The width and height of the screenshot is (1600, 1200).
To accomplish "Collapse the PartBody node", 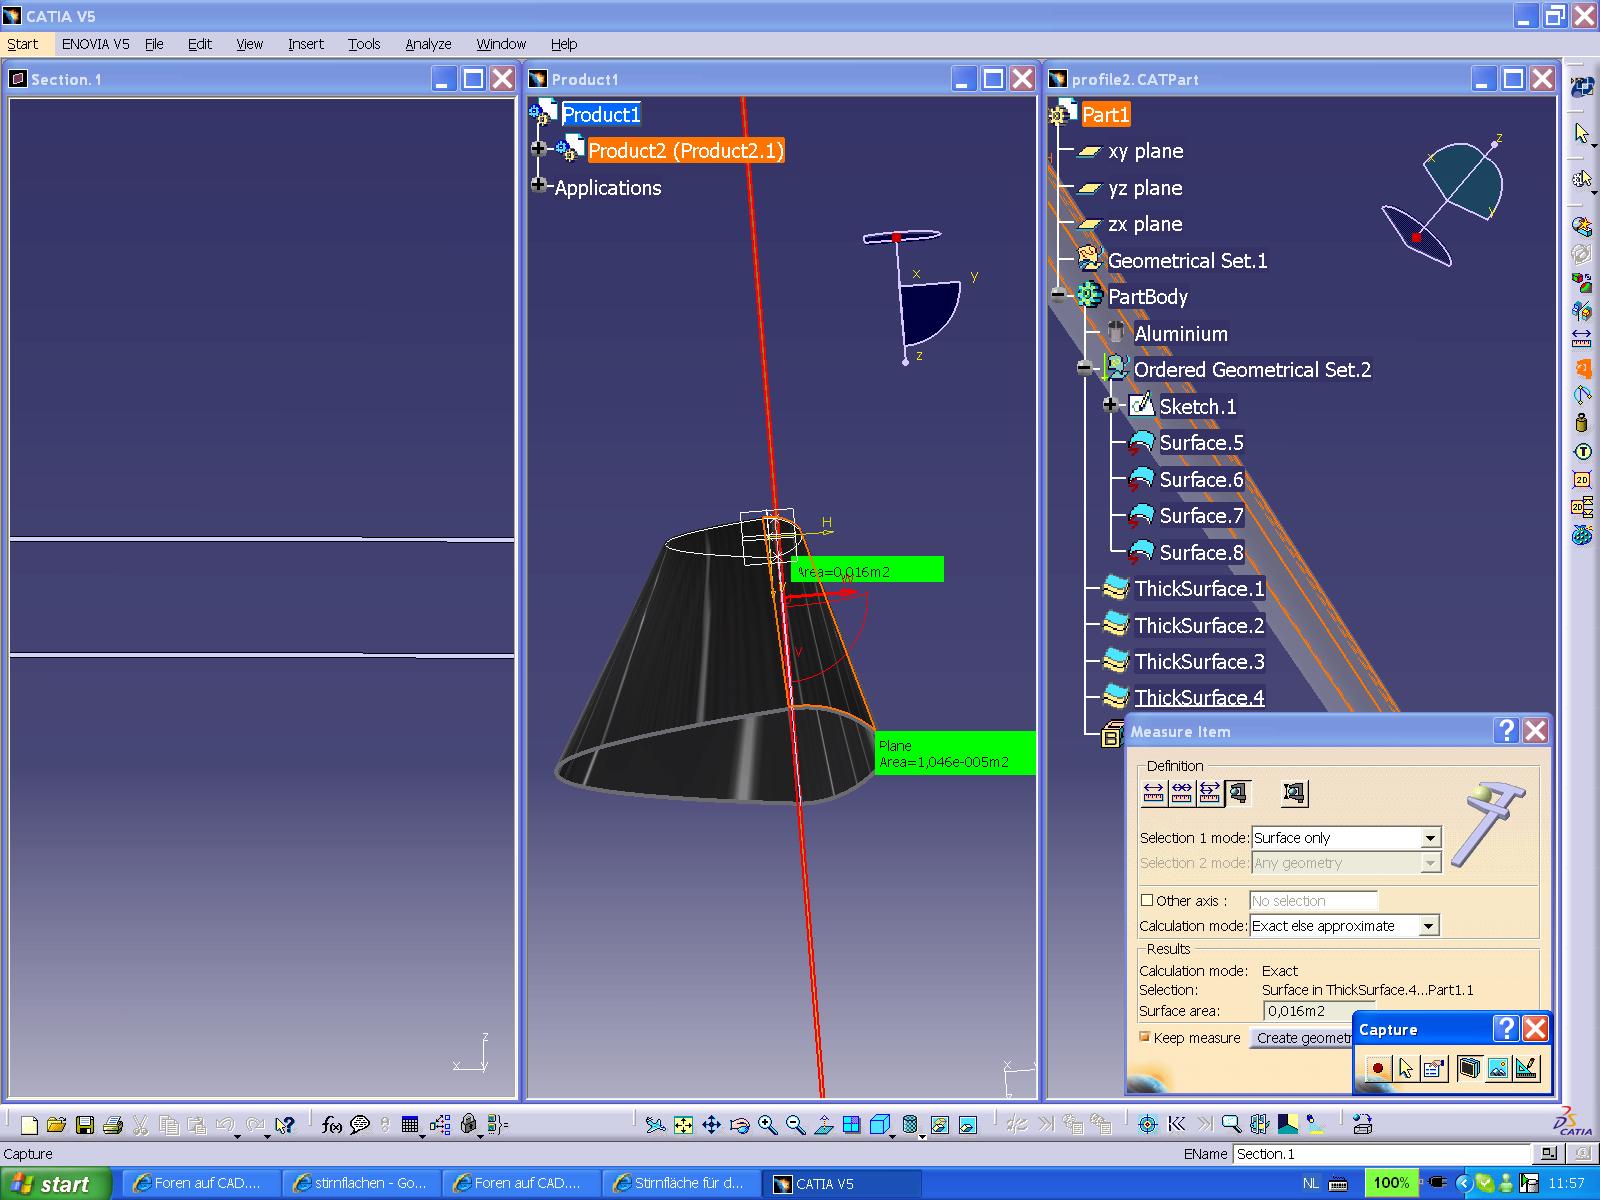I will pos(1058,295).
